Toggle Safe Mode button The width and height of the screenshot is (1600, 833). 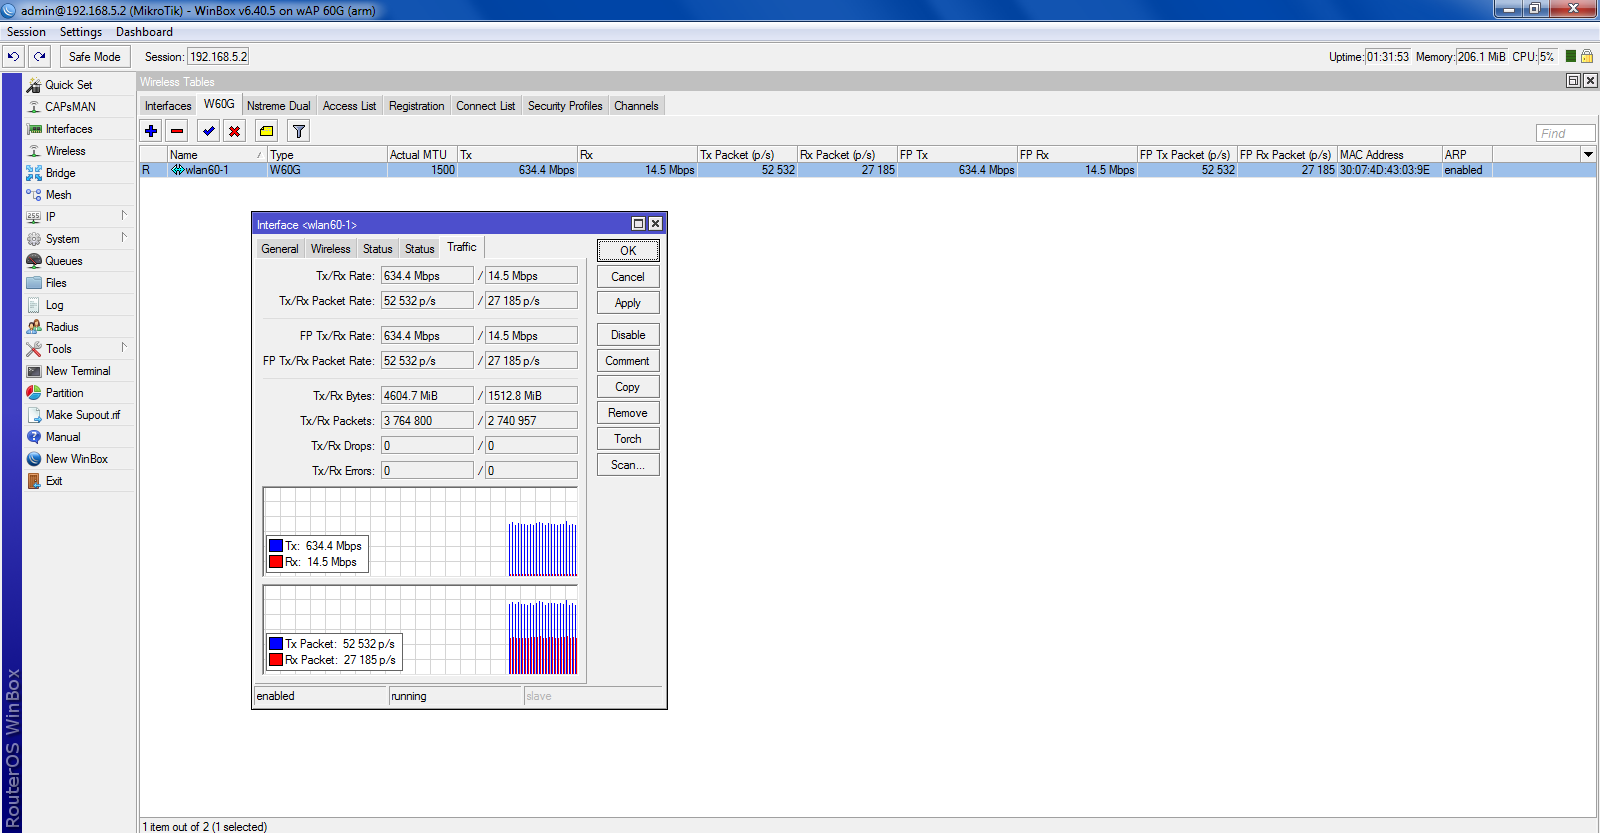point(95,57)
